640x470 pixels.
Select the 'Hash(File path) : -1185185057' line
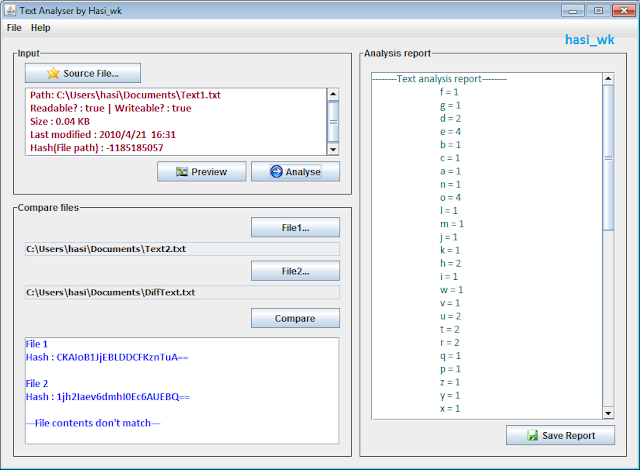(x=96, y=147)
